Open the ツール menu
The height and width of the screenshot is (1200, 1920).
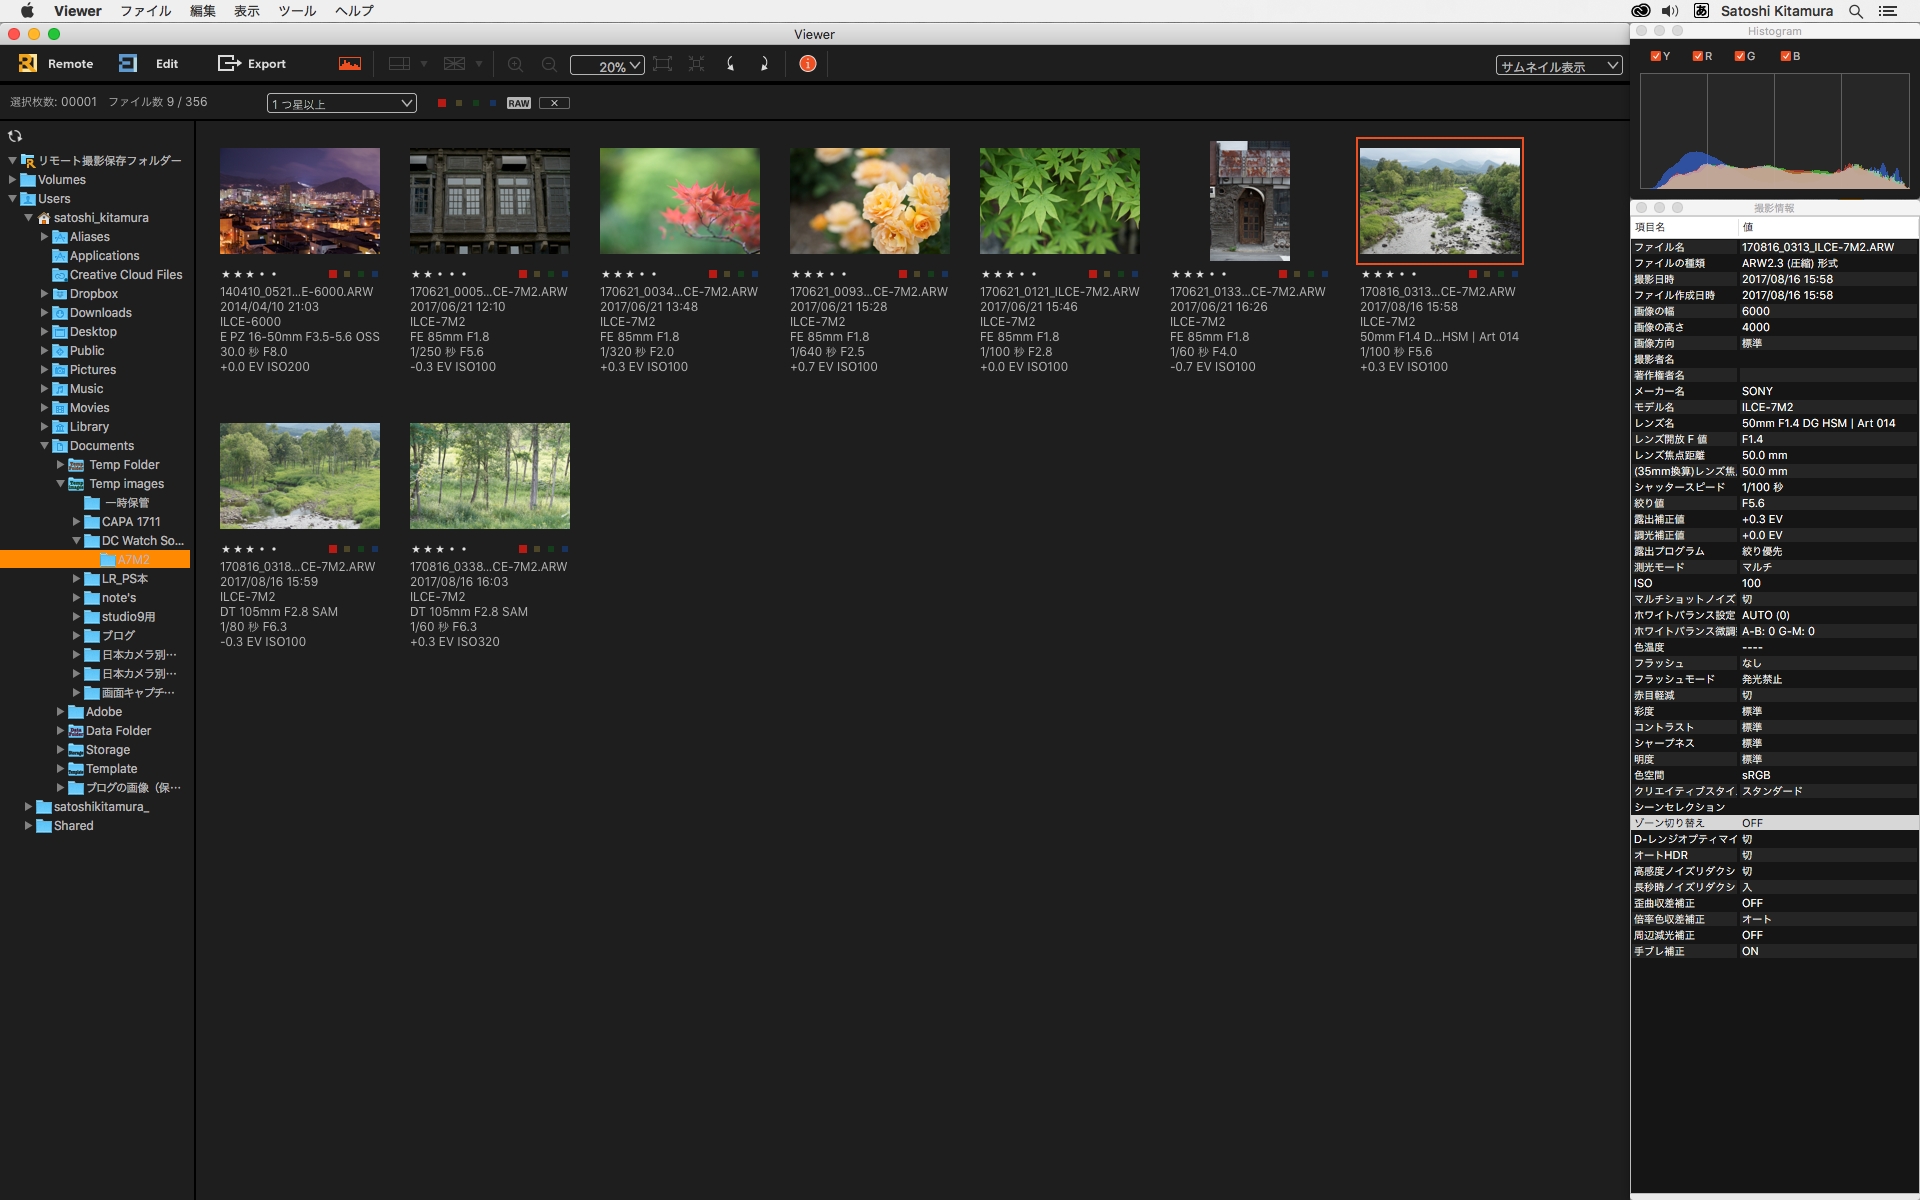tap(296, 11)
